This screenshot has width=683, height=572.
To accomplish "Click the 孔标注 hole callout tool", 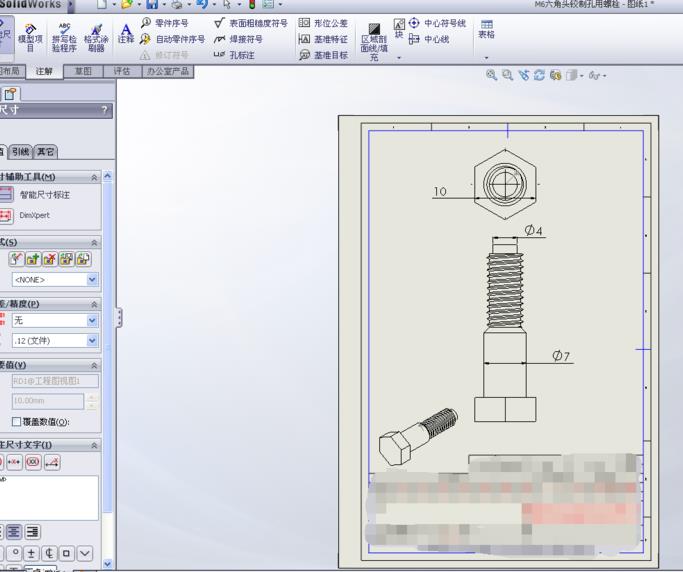I will 234,55.
